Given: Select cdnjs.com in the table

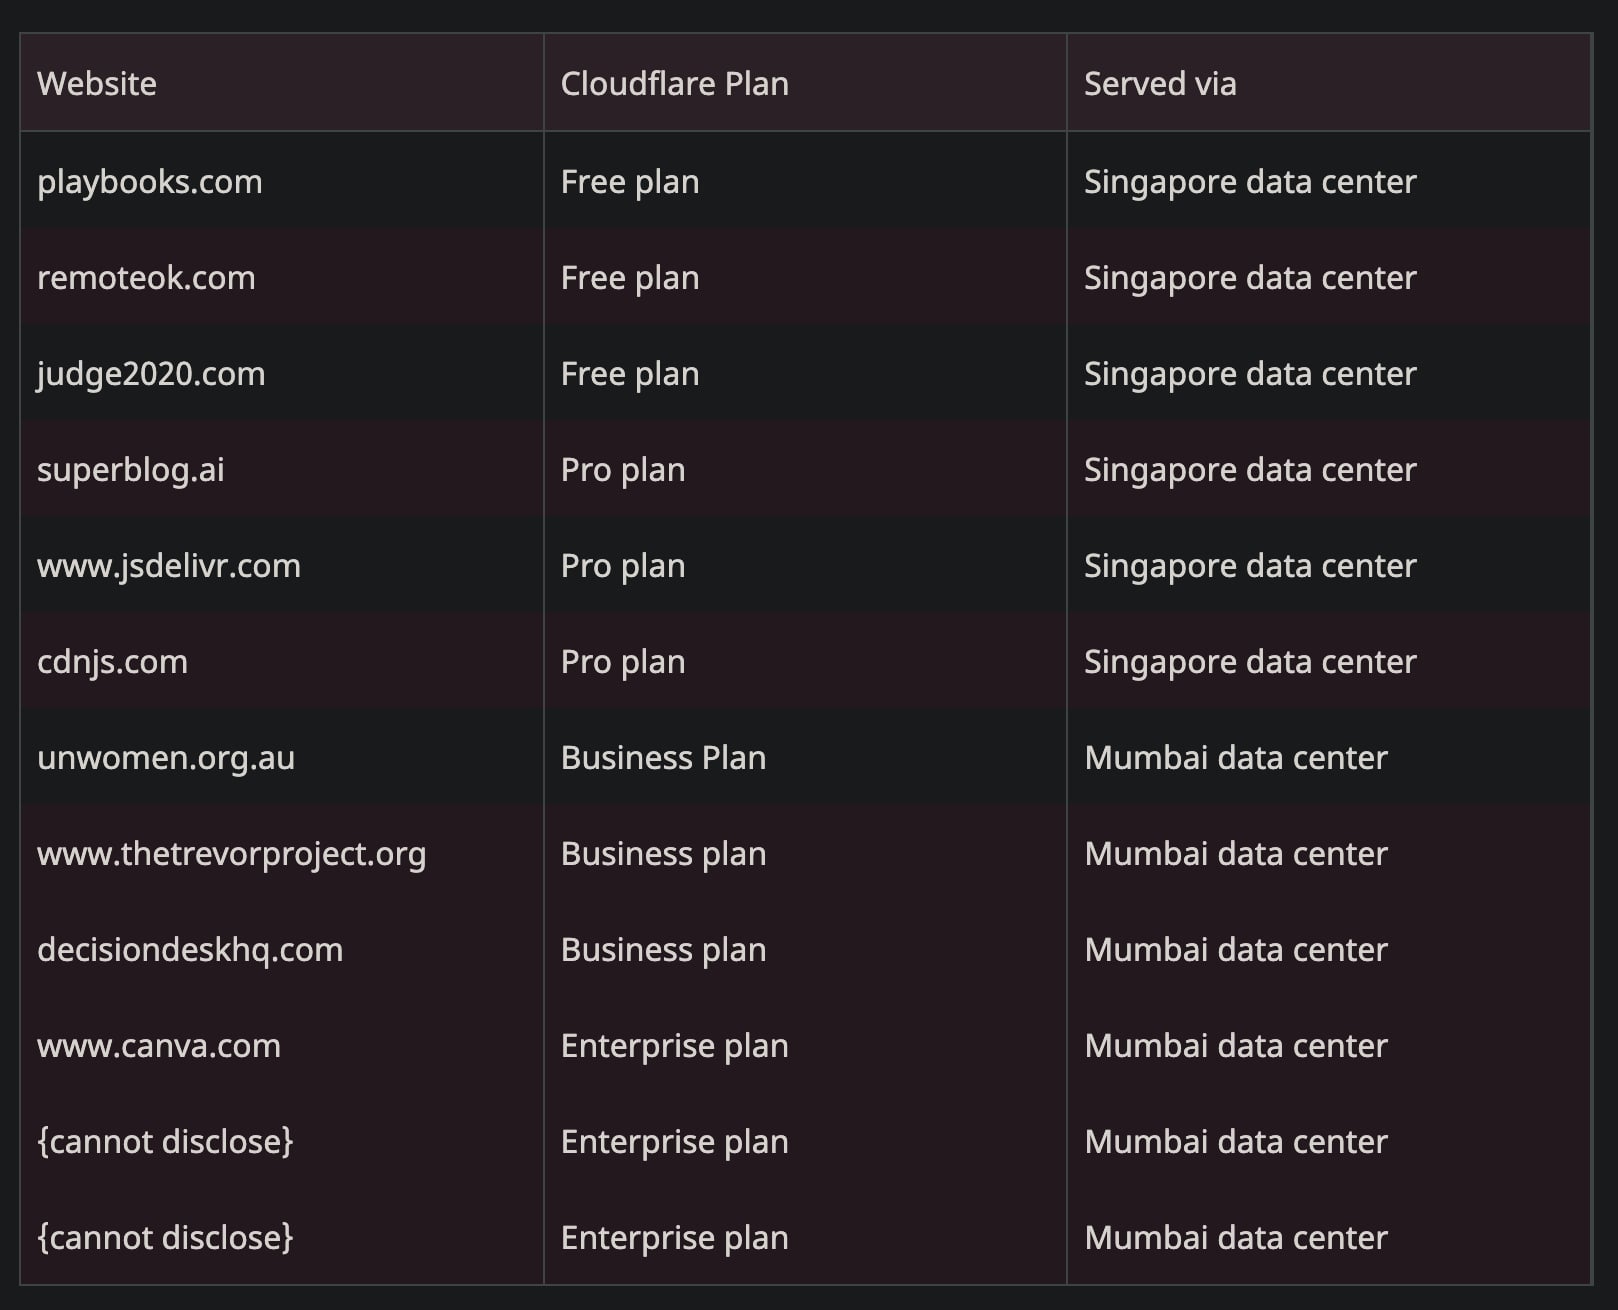Looking at the screenshot, I should click(112, 662).
